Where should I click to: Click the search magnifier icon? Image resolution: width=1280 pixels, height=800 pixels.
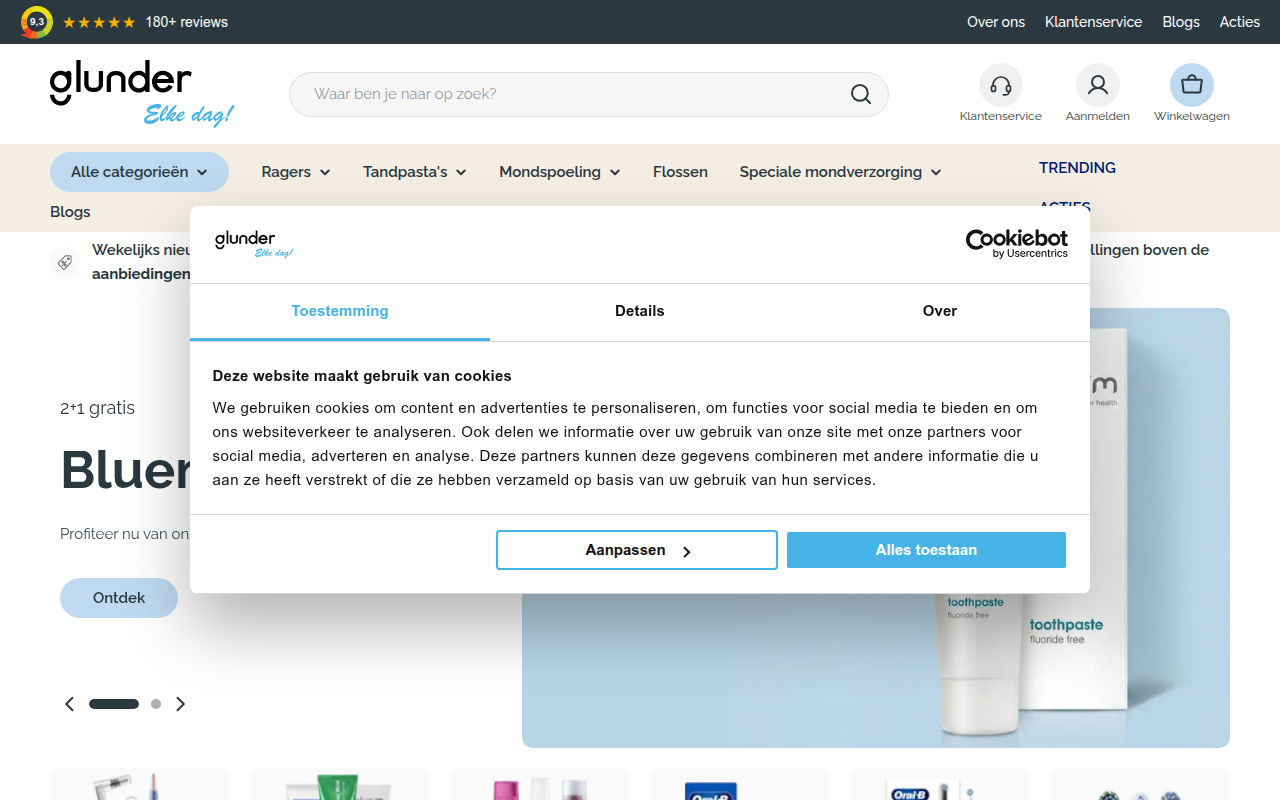click(861, 94)
